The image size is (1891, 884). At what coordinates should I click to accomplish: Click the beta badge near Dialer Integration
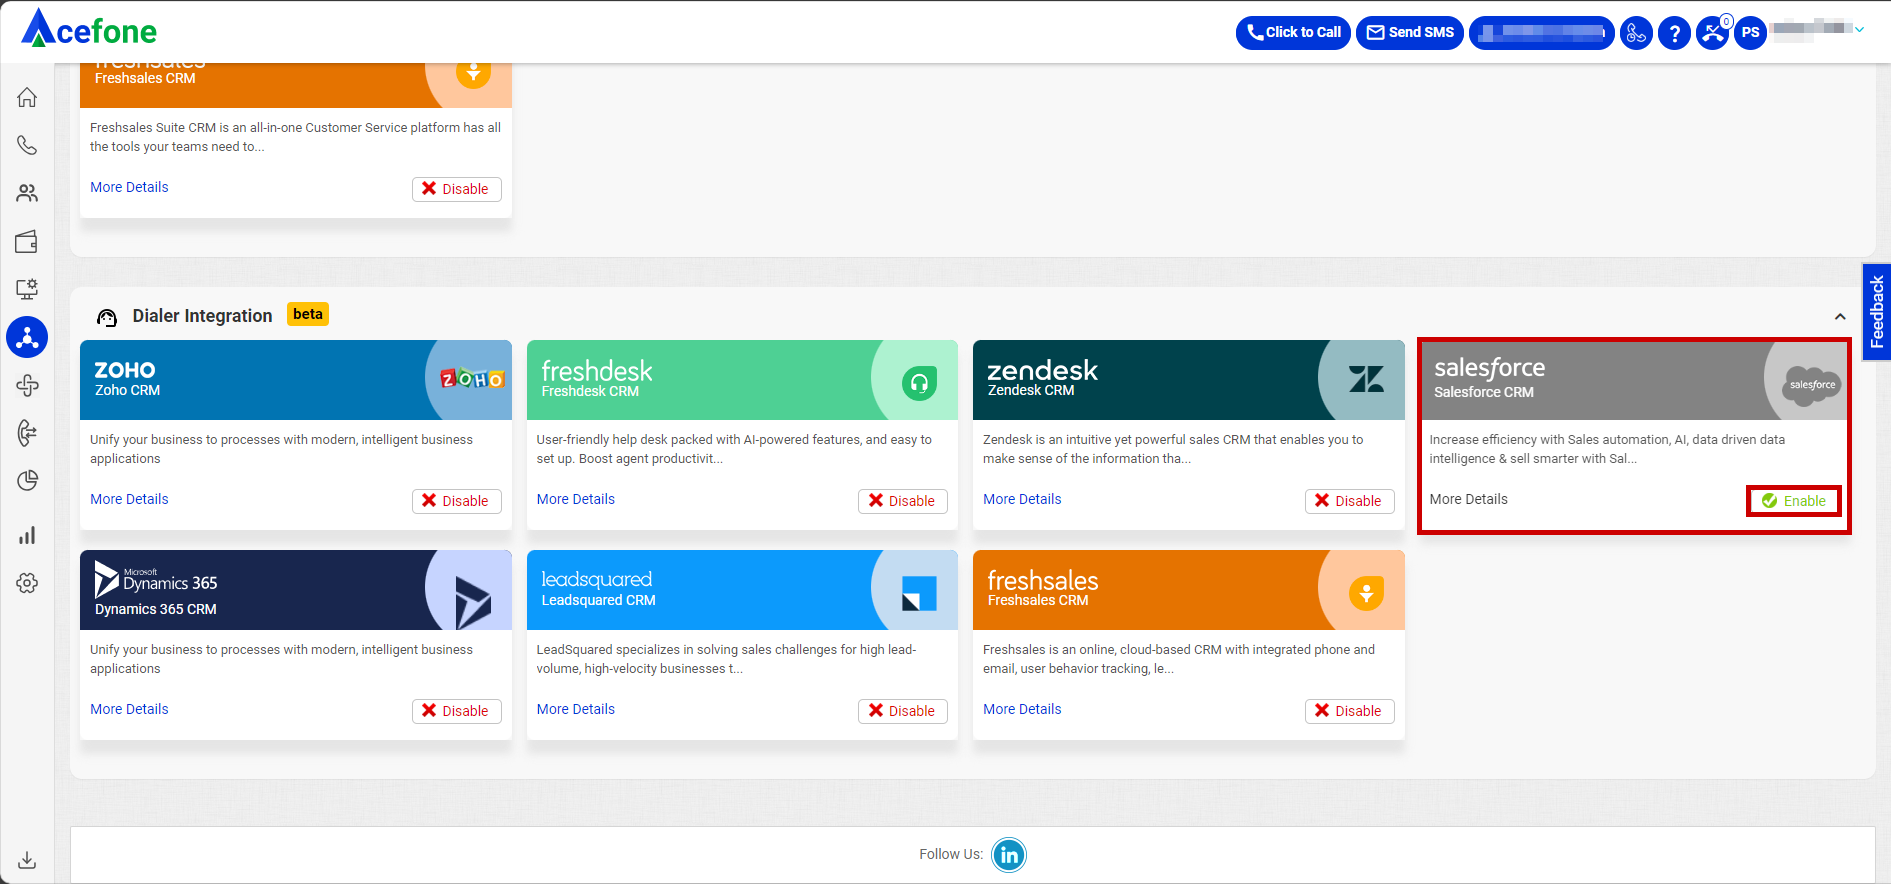tap(308, 314)
